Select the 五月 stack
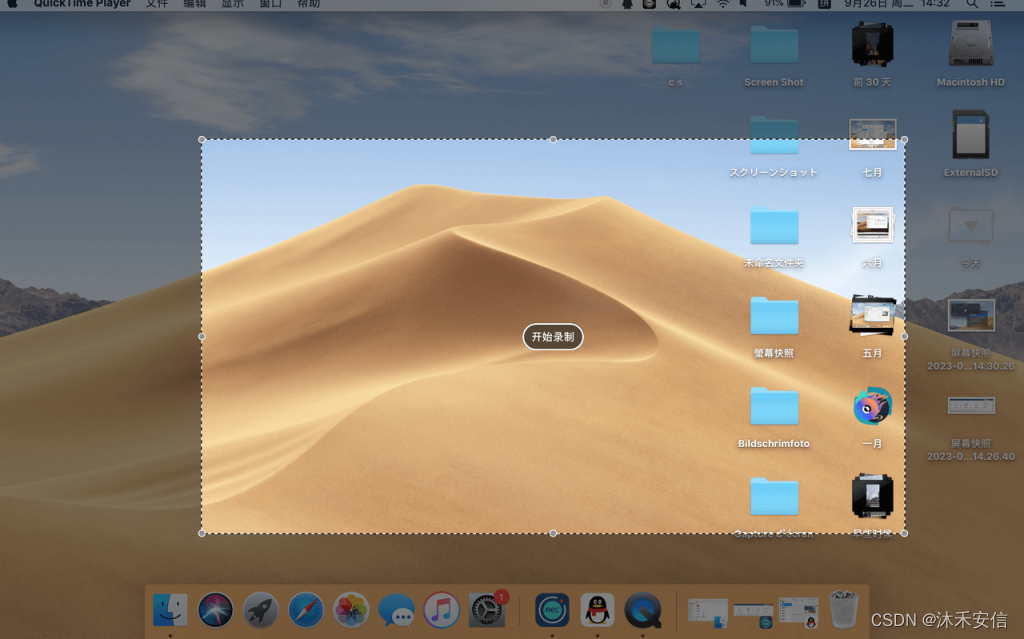 tap(872, 316)
